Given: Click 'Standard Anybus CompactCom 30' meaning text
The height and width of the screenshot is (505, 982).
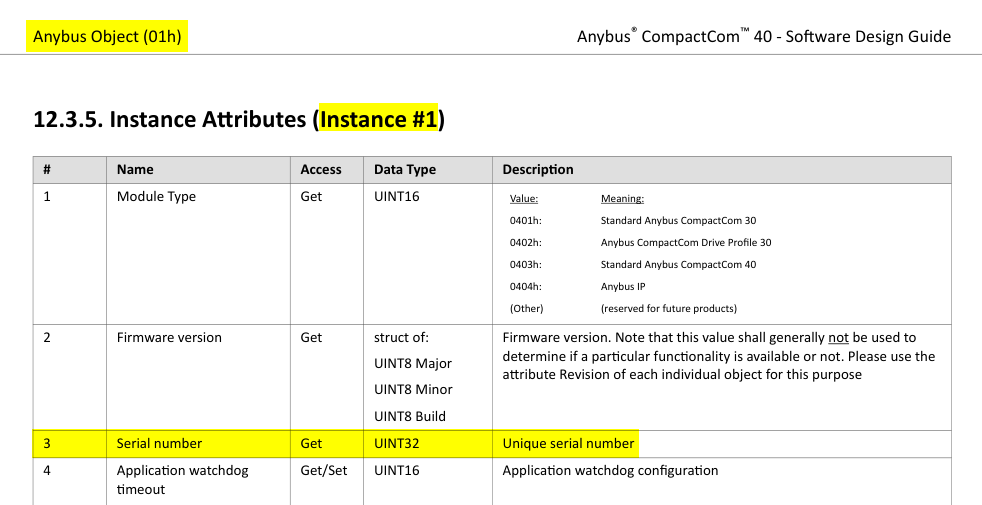Looking at the screenshot, I should tap(678, 221).
